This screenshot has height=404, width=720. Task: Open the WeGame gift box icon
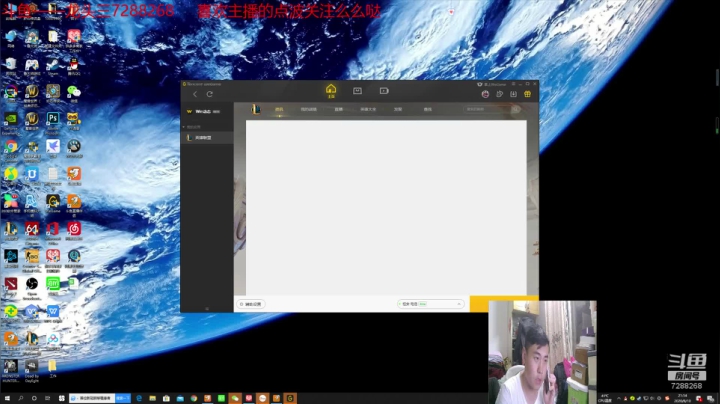(x=527, y=94)
